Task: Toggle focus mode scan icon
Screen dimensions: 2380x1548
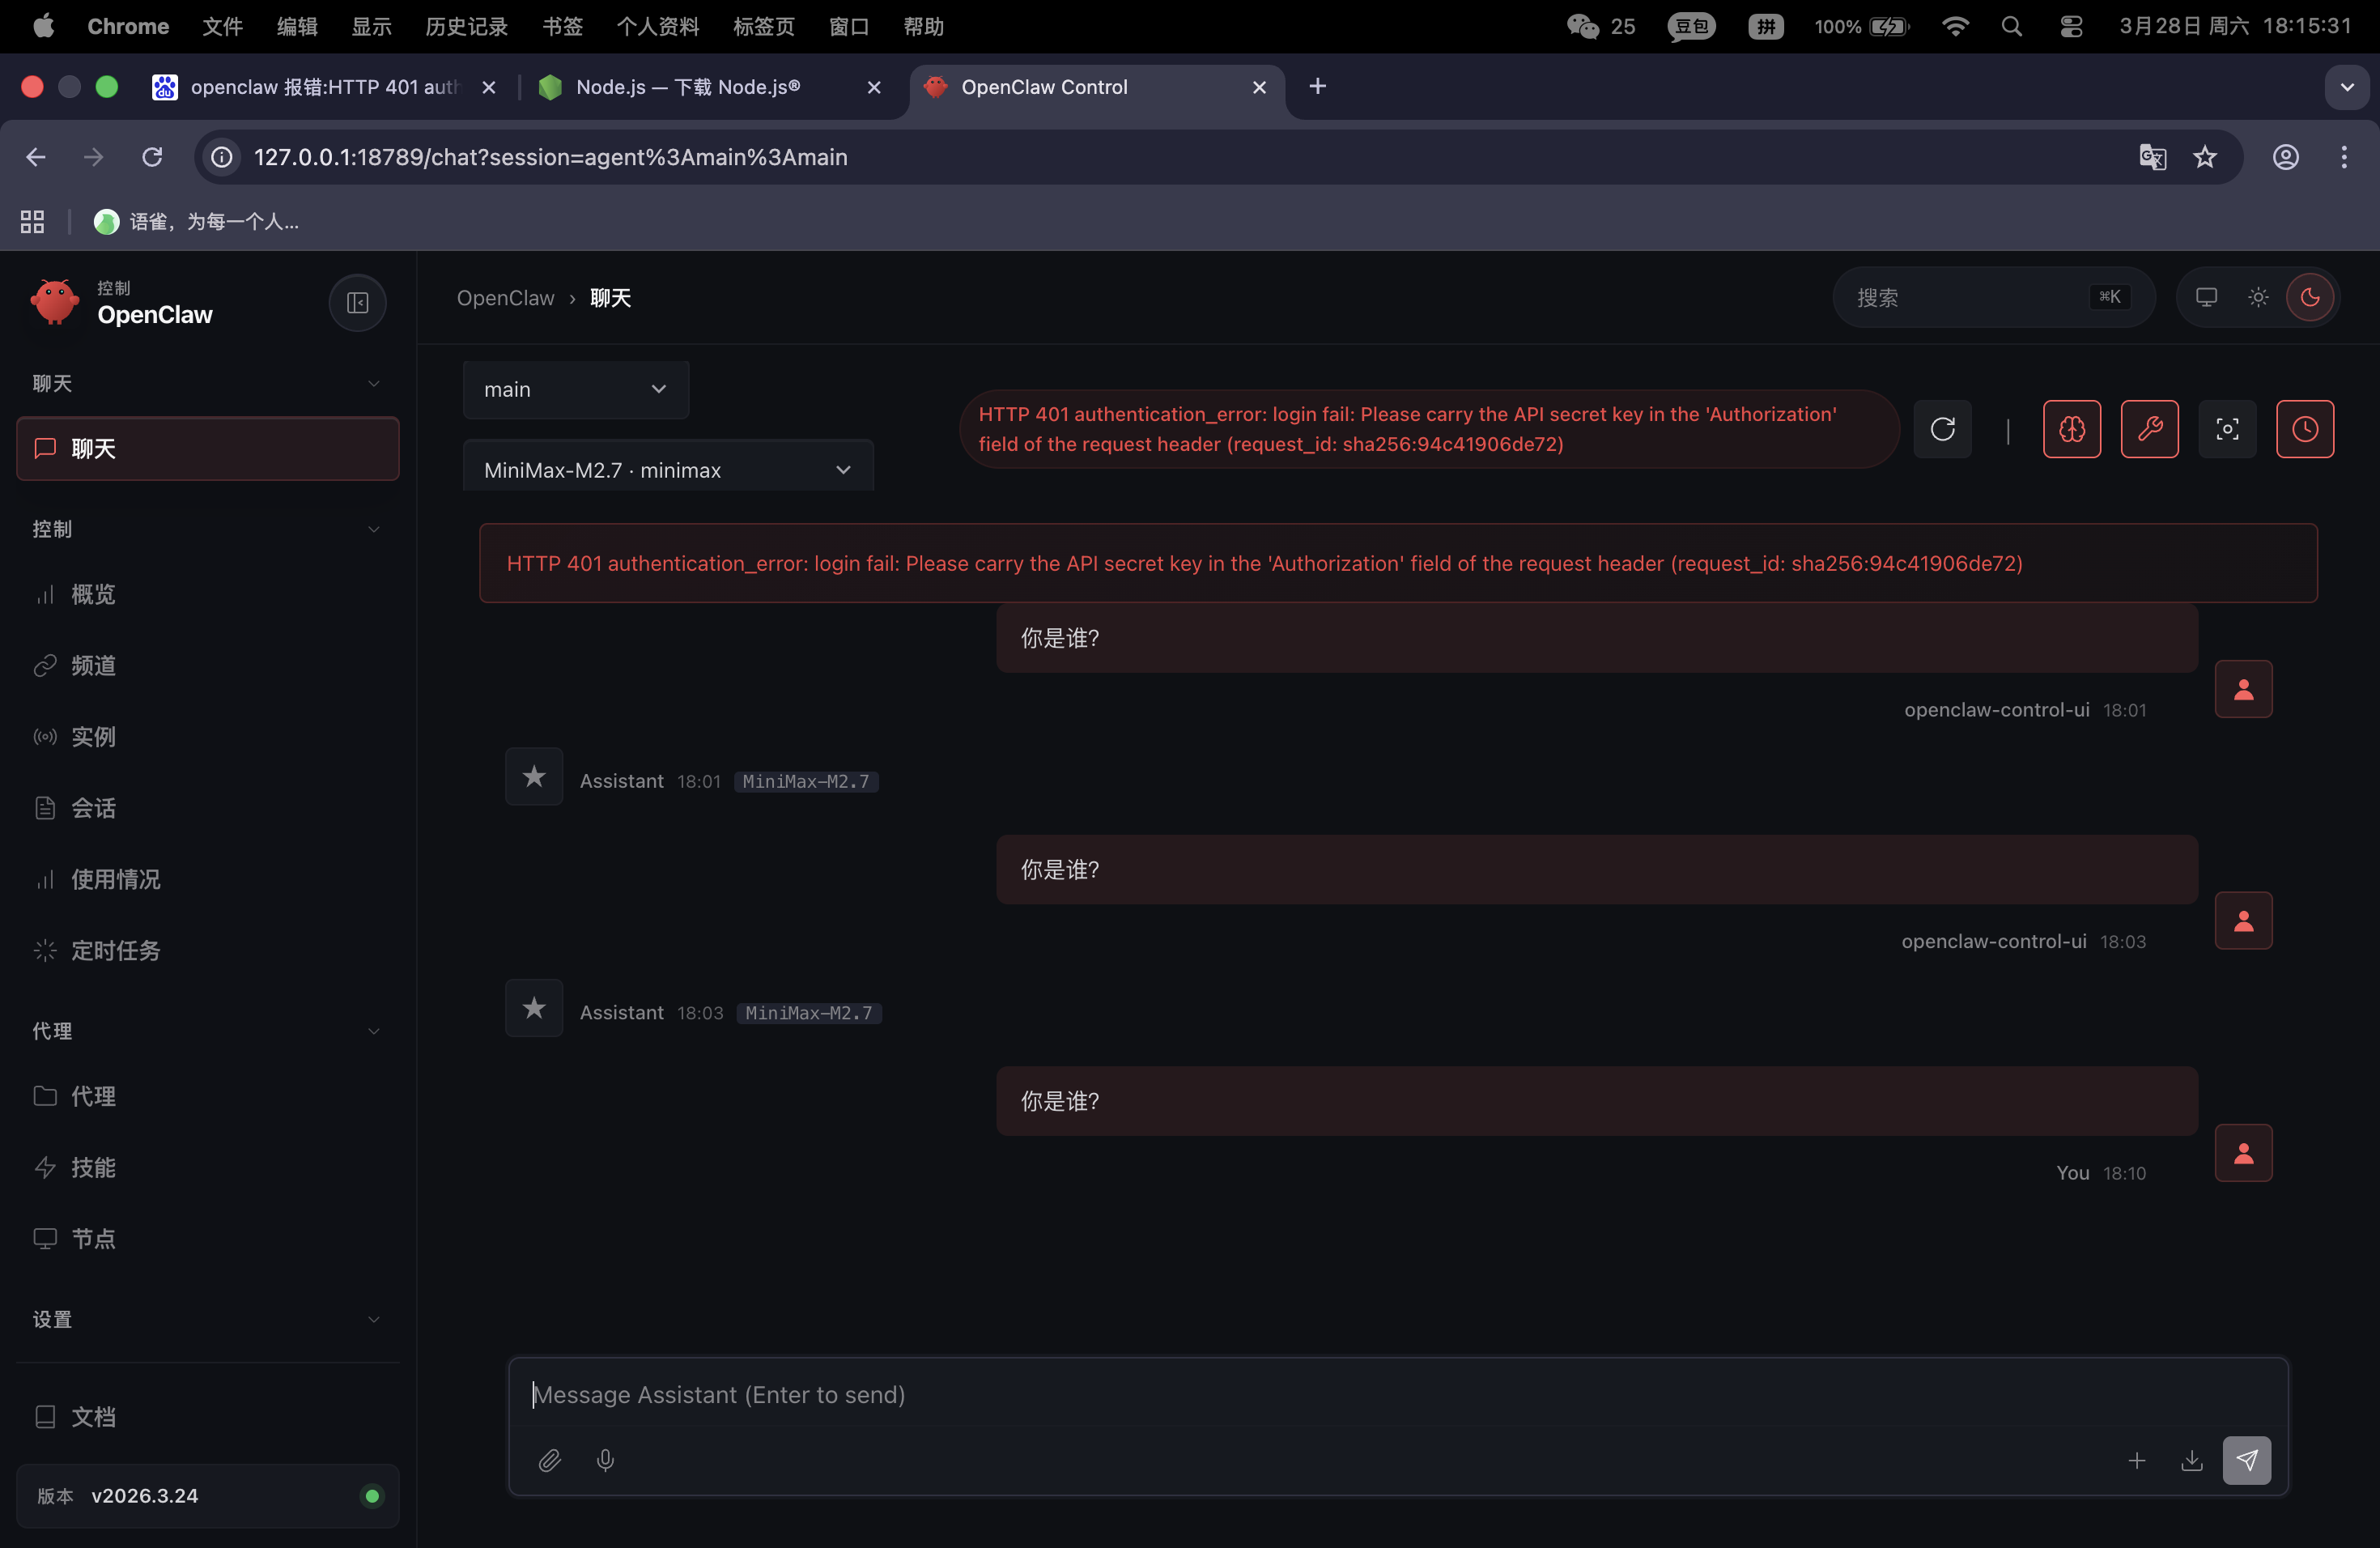Action: [x=2227, y=429]
